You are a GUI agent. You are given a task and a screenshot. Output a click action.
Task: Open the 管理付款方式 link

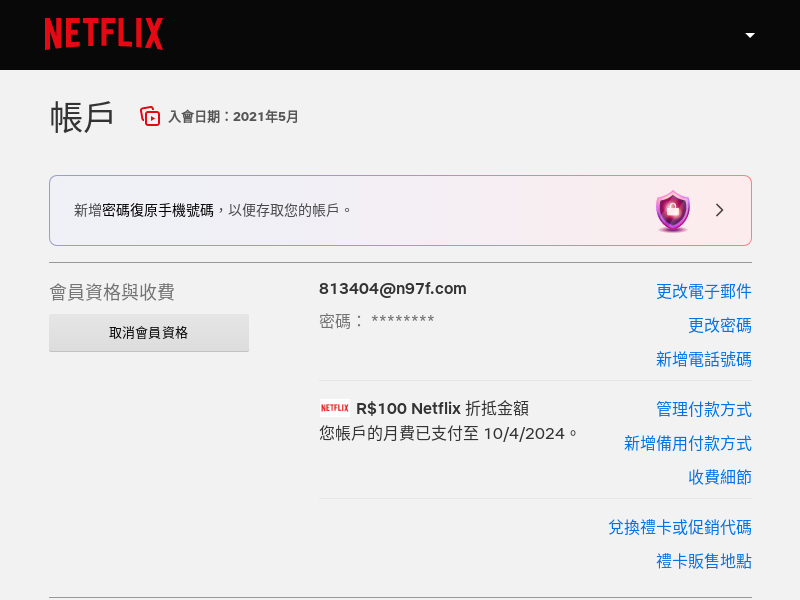coord(704,409)
